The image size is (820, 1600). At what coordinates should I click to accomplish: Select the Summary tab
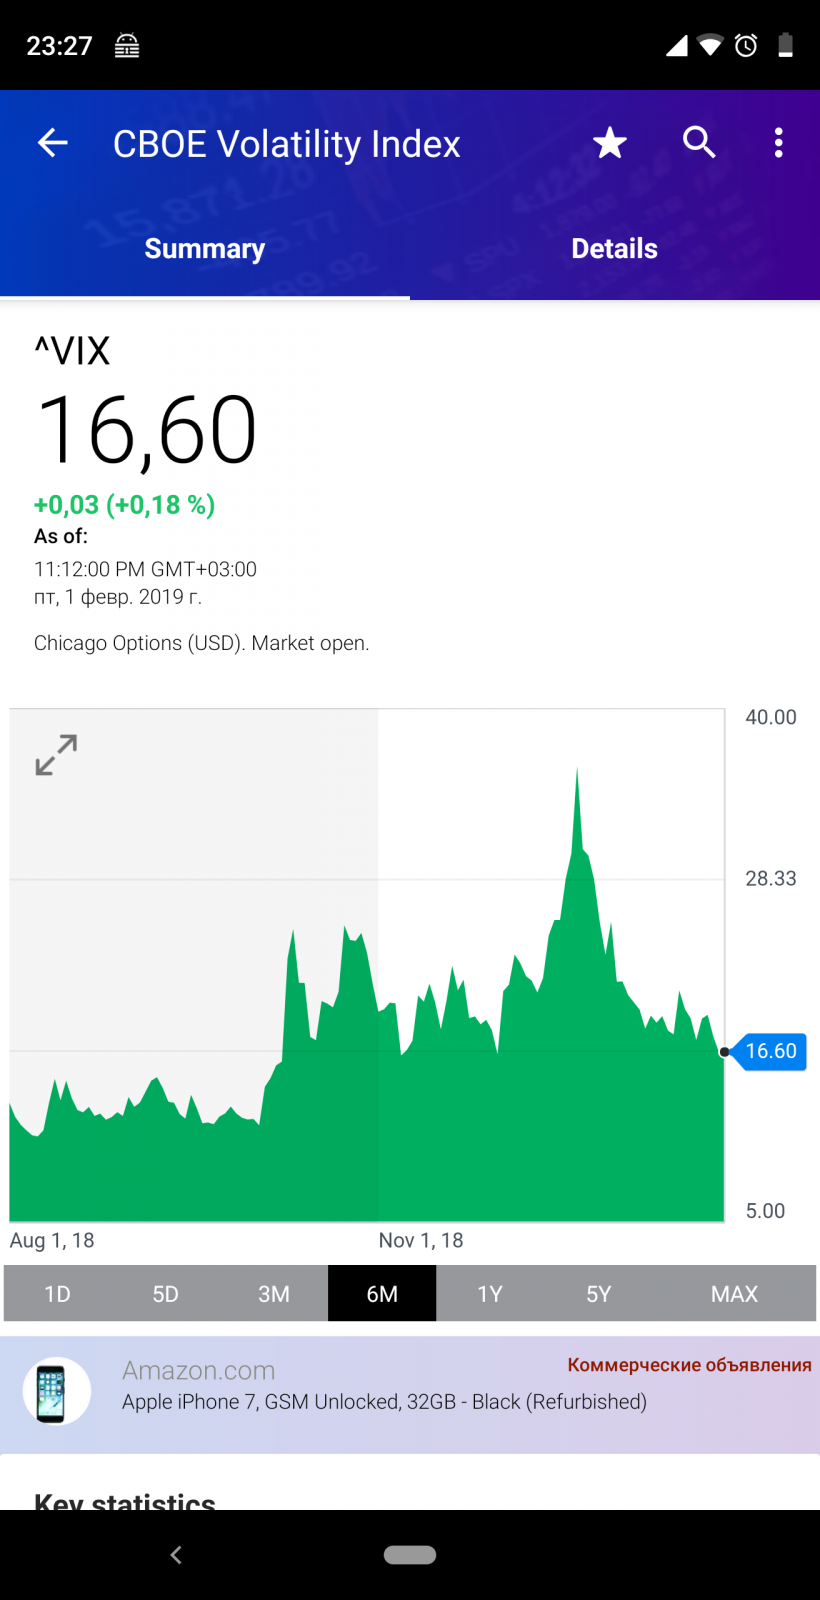point(205,249)
